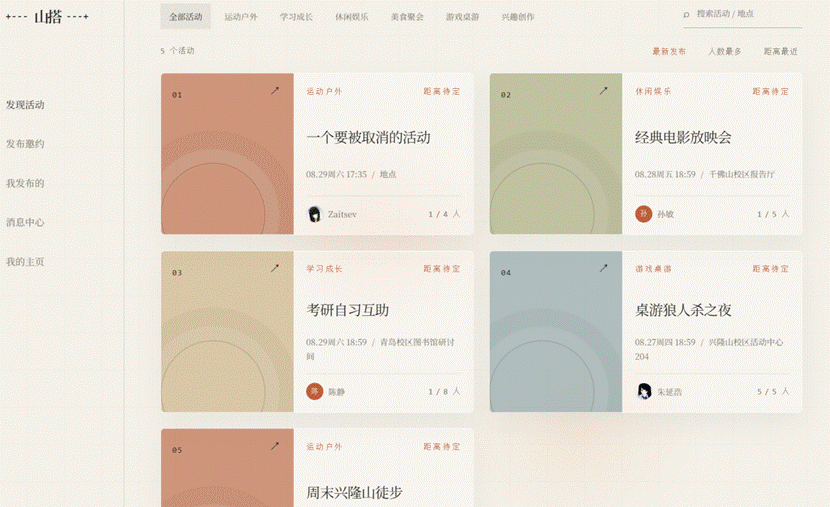Click the 5 / 5 人 count
830x507 pixels.
[x=773, y=392]
